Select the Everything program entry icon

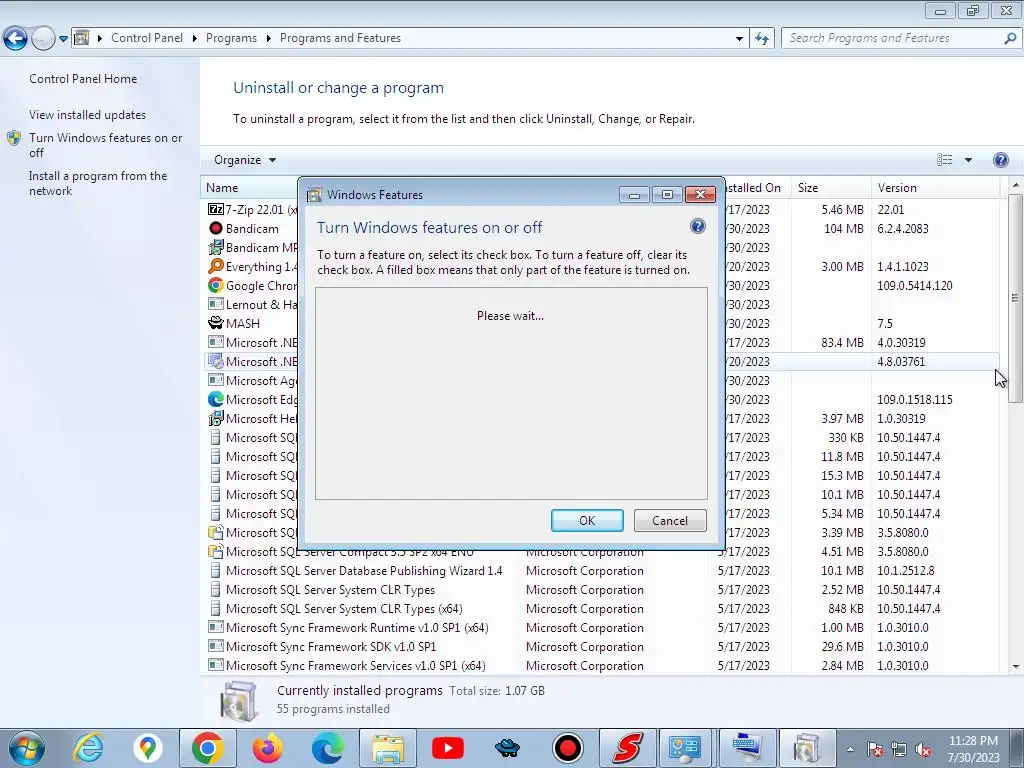coord(216,266)
